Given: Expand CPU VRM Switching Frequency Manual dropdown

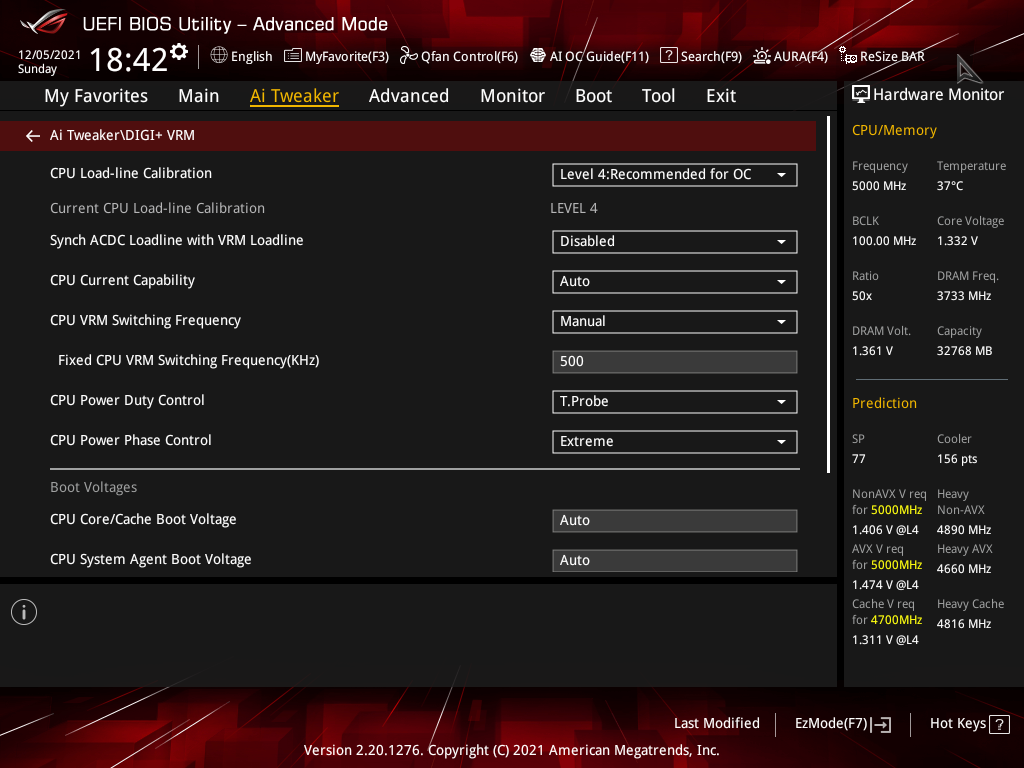Looking at the screenshot, I should coord(675,322).
